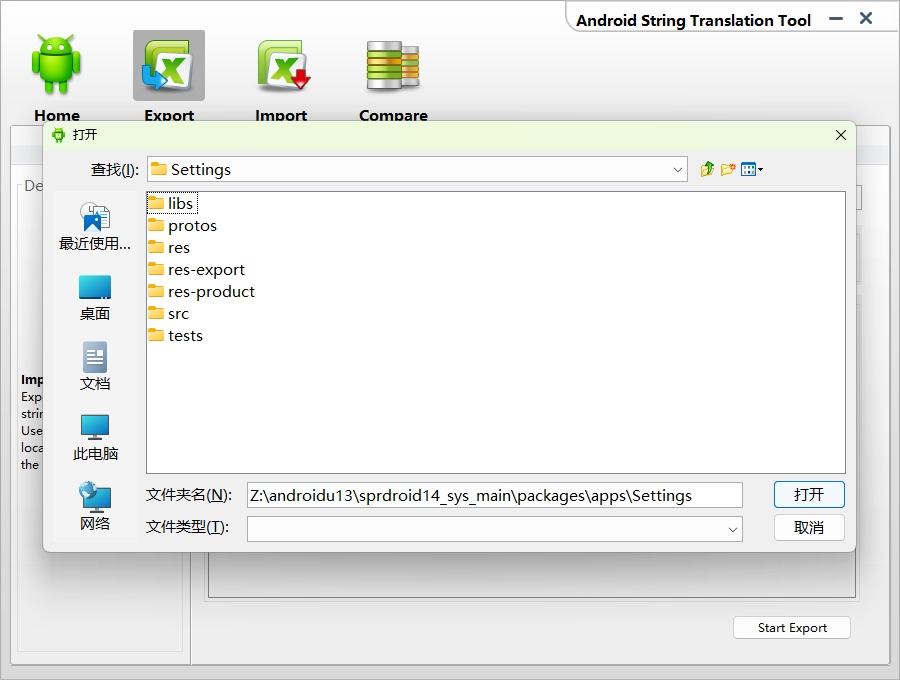Viewport: 900px width, 680px height.
Task: Select the res folder
Action: coord(169,248)
